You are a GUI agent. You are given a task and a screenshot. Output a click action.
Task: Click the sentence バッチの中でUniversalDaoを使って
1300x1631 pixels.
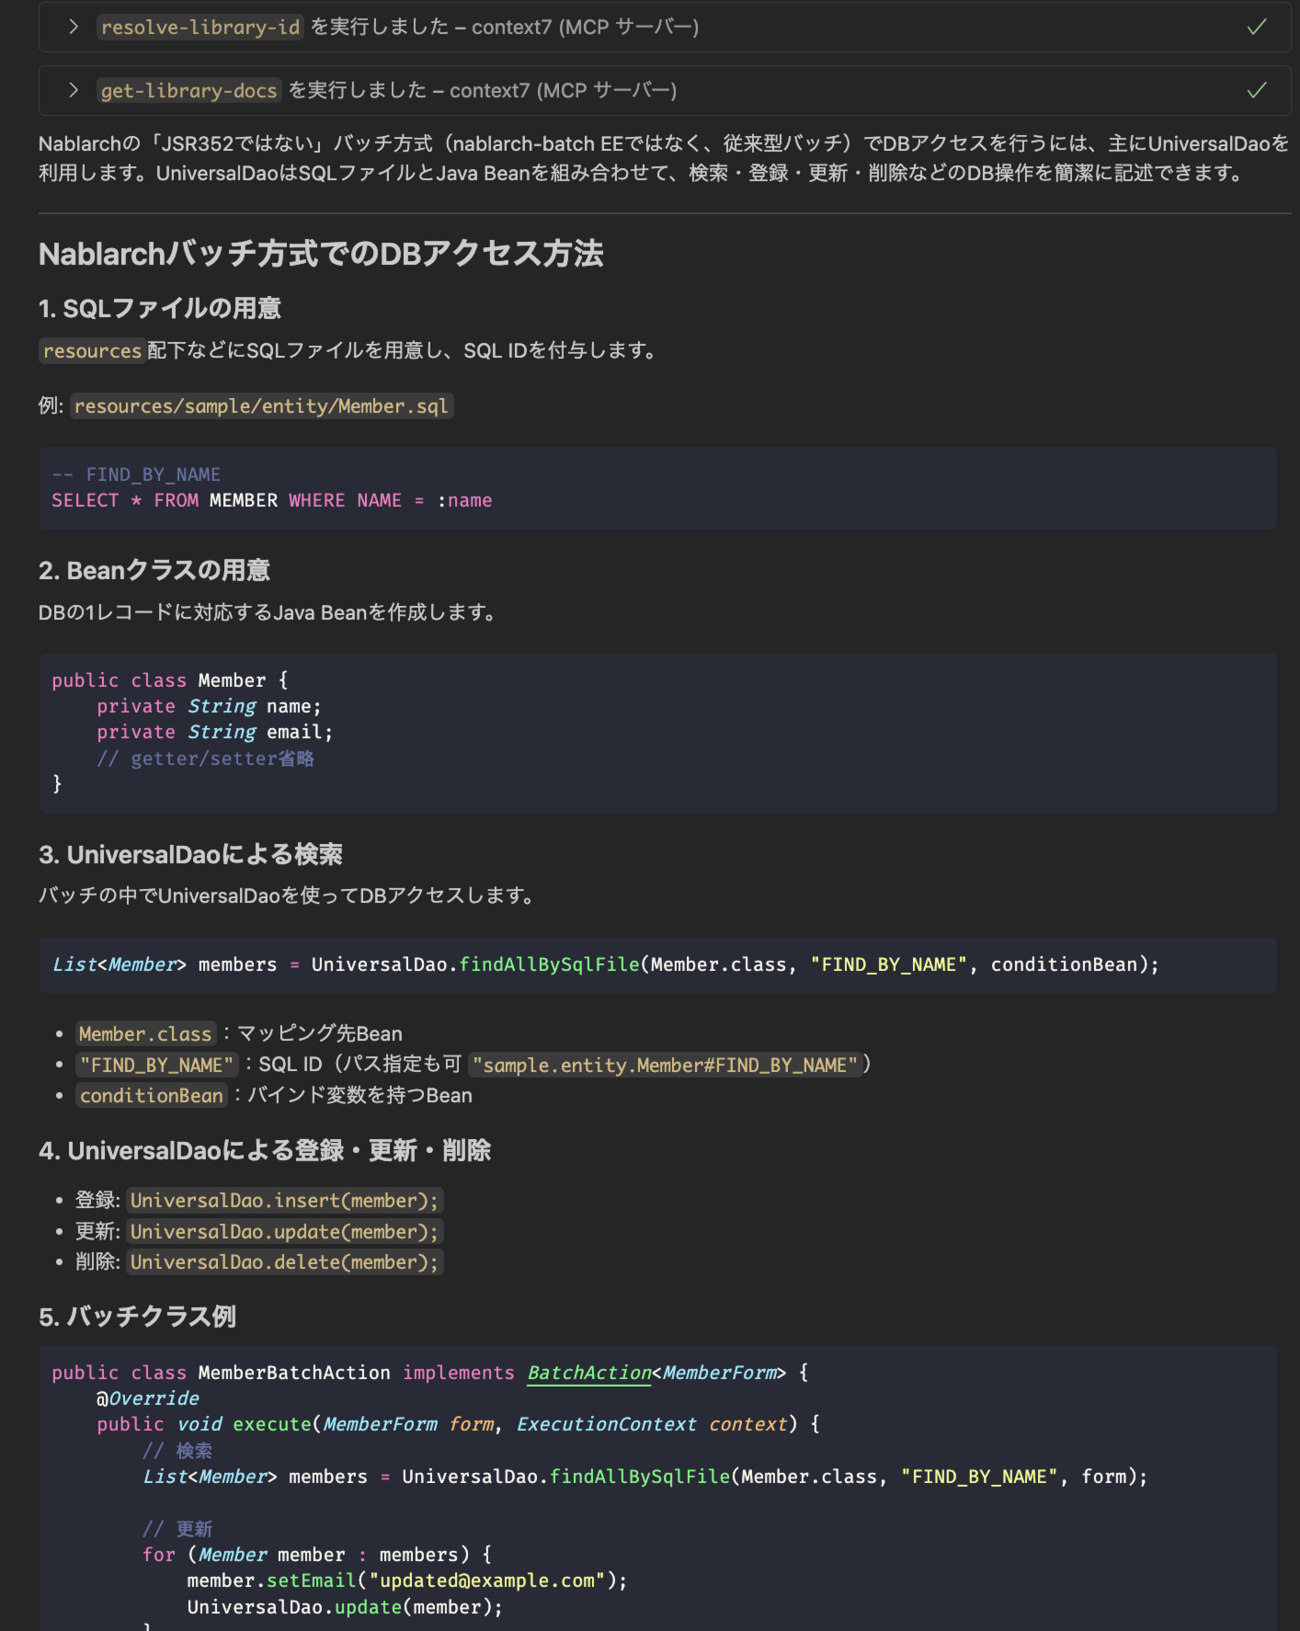[x=287, y=896]
